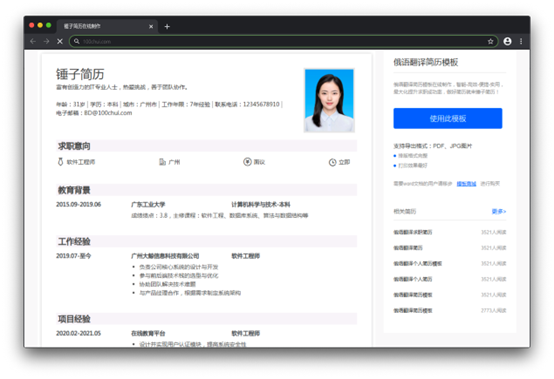Click the job title icon beside 软件工程师
This screenshot has width=554, height=379.
pyautogui.click(x=60, y=162)
